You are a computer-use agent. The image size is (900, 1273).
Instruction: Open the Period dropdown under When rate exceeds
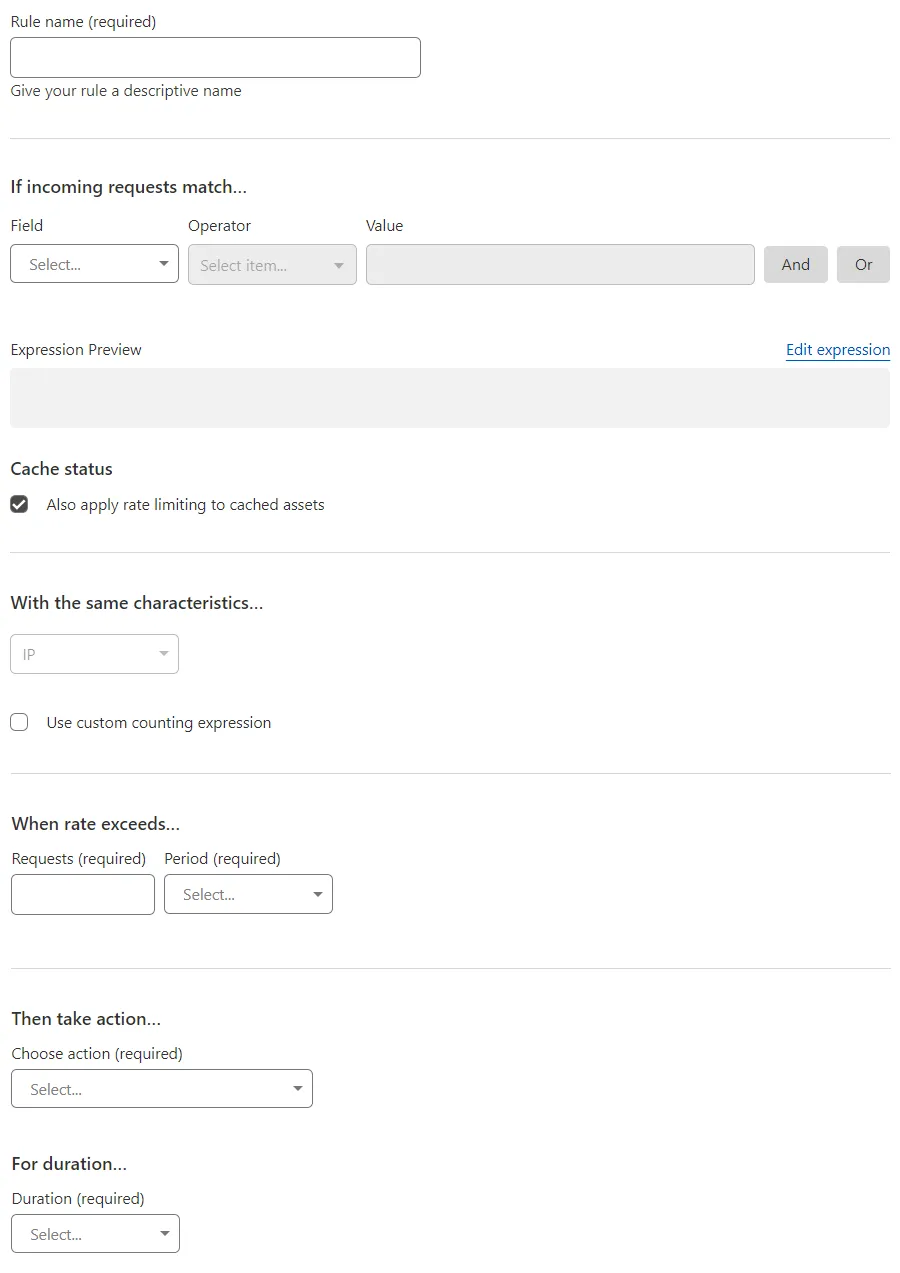[248, 894]
